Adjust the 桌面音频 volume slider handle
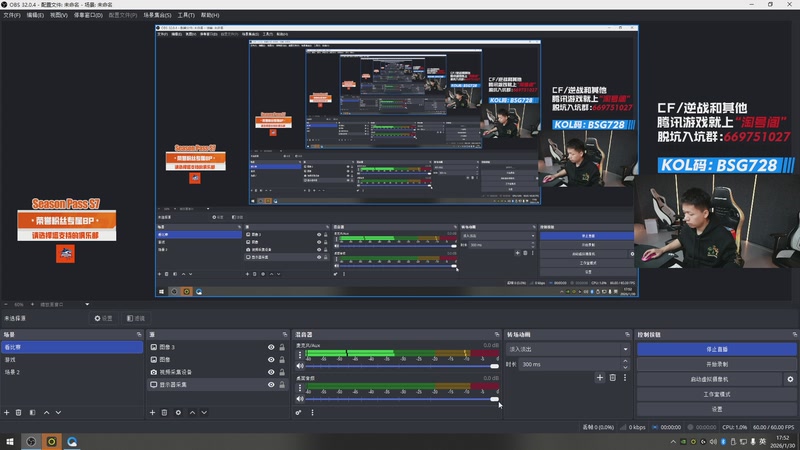The image size is (800, 450). [x=494, y=399]
